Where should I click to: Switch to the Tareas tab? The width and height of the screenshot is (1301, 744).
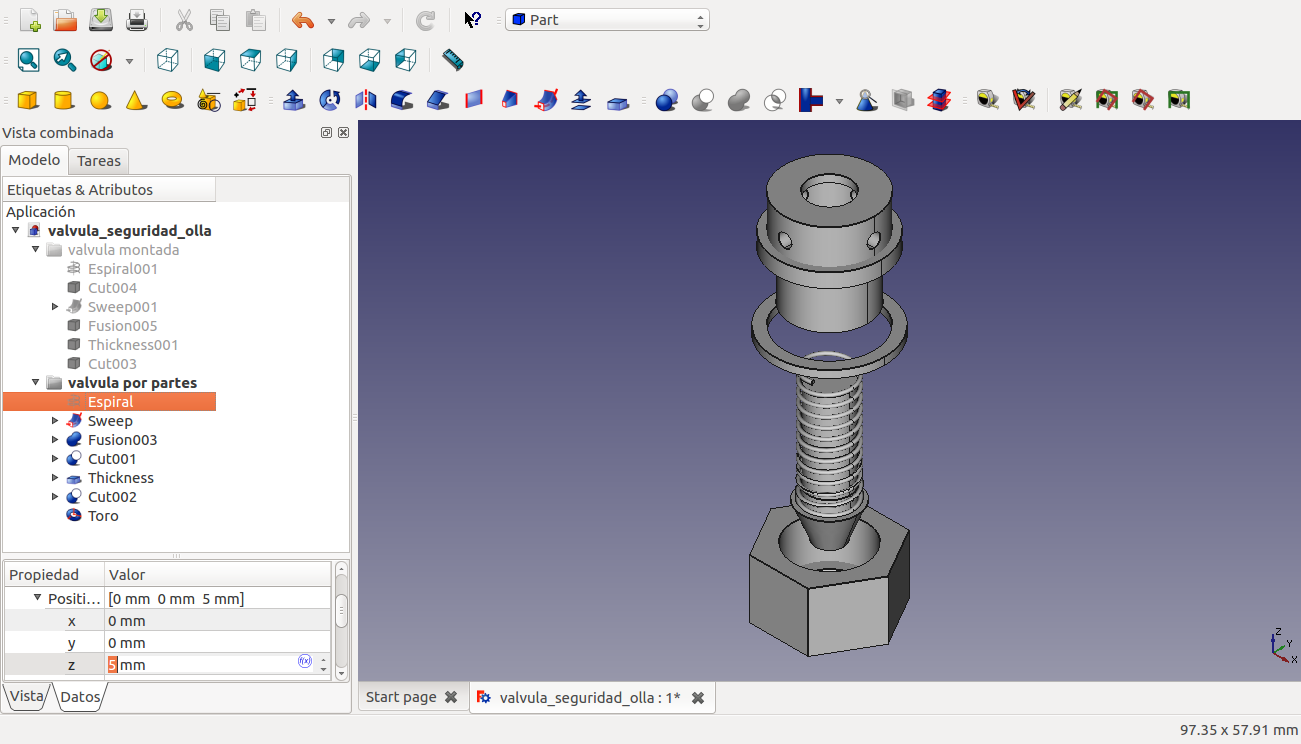99,160
